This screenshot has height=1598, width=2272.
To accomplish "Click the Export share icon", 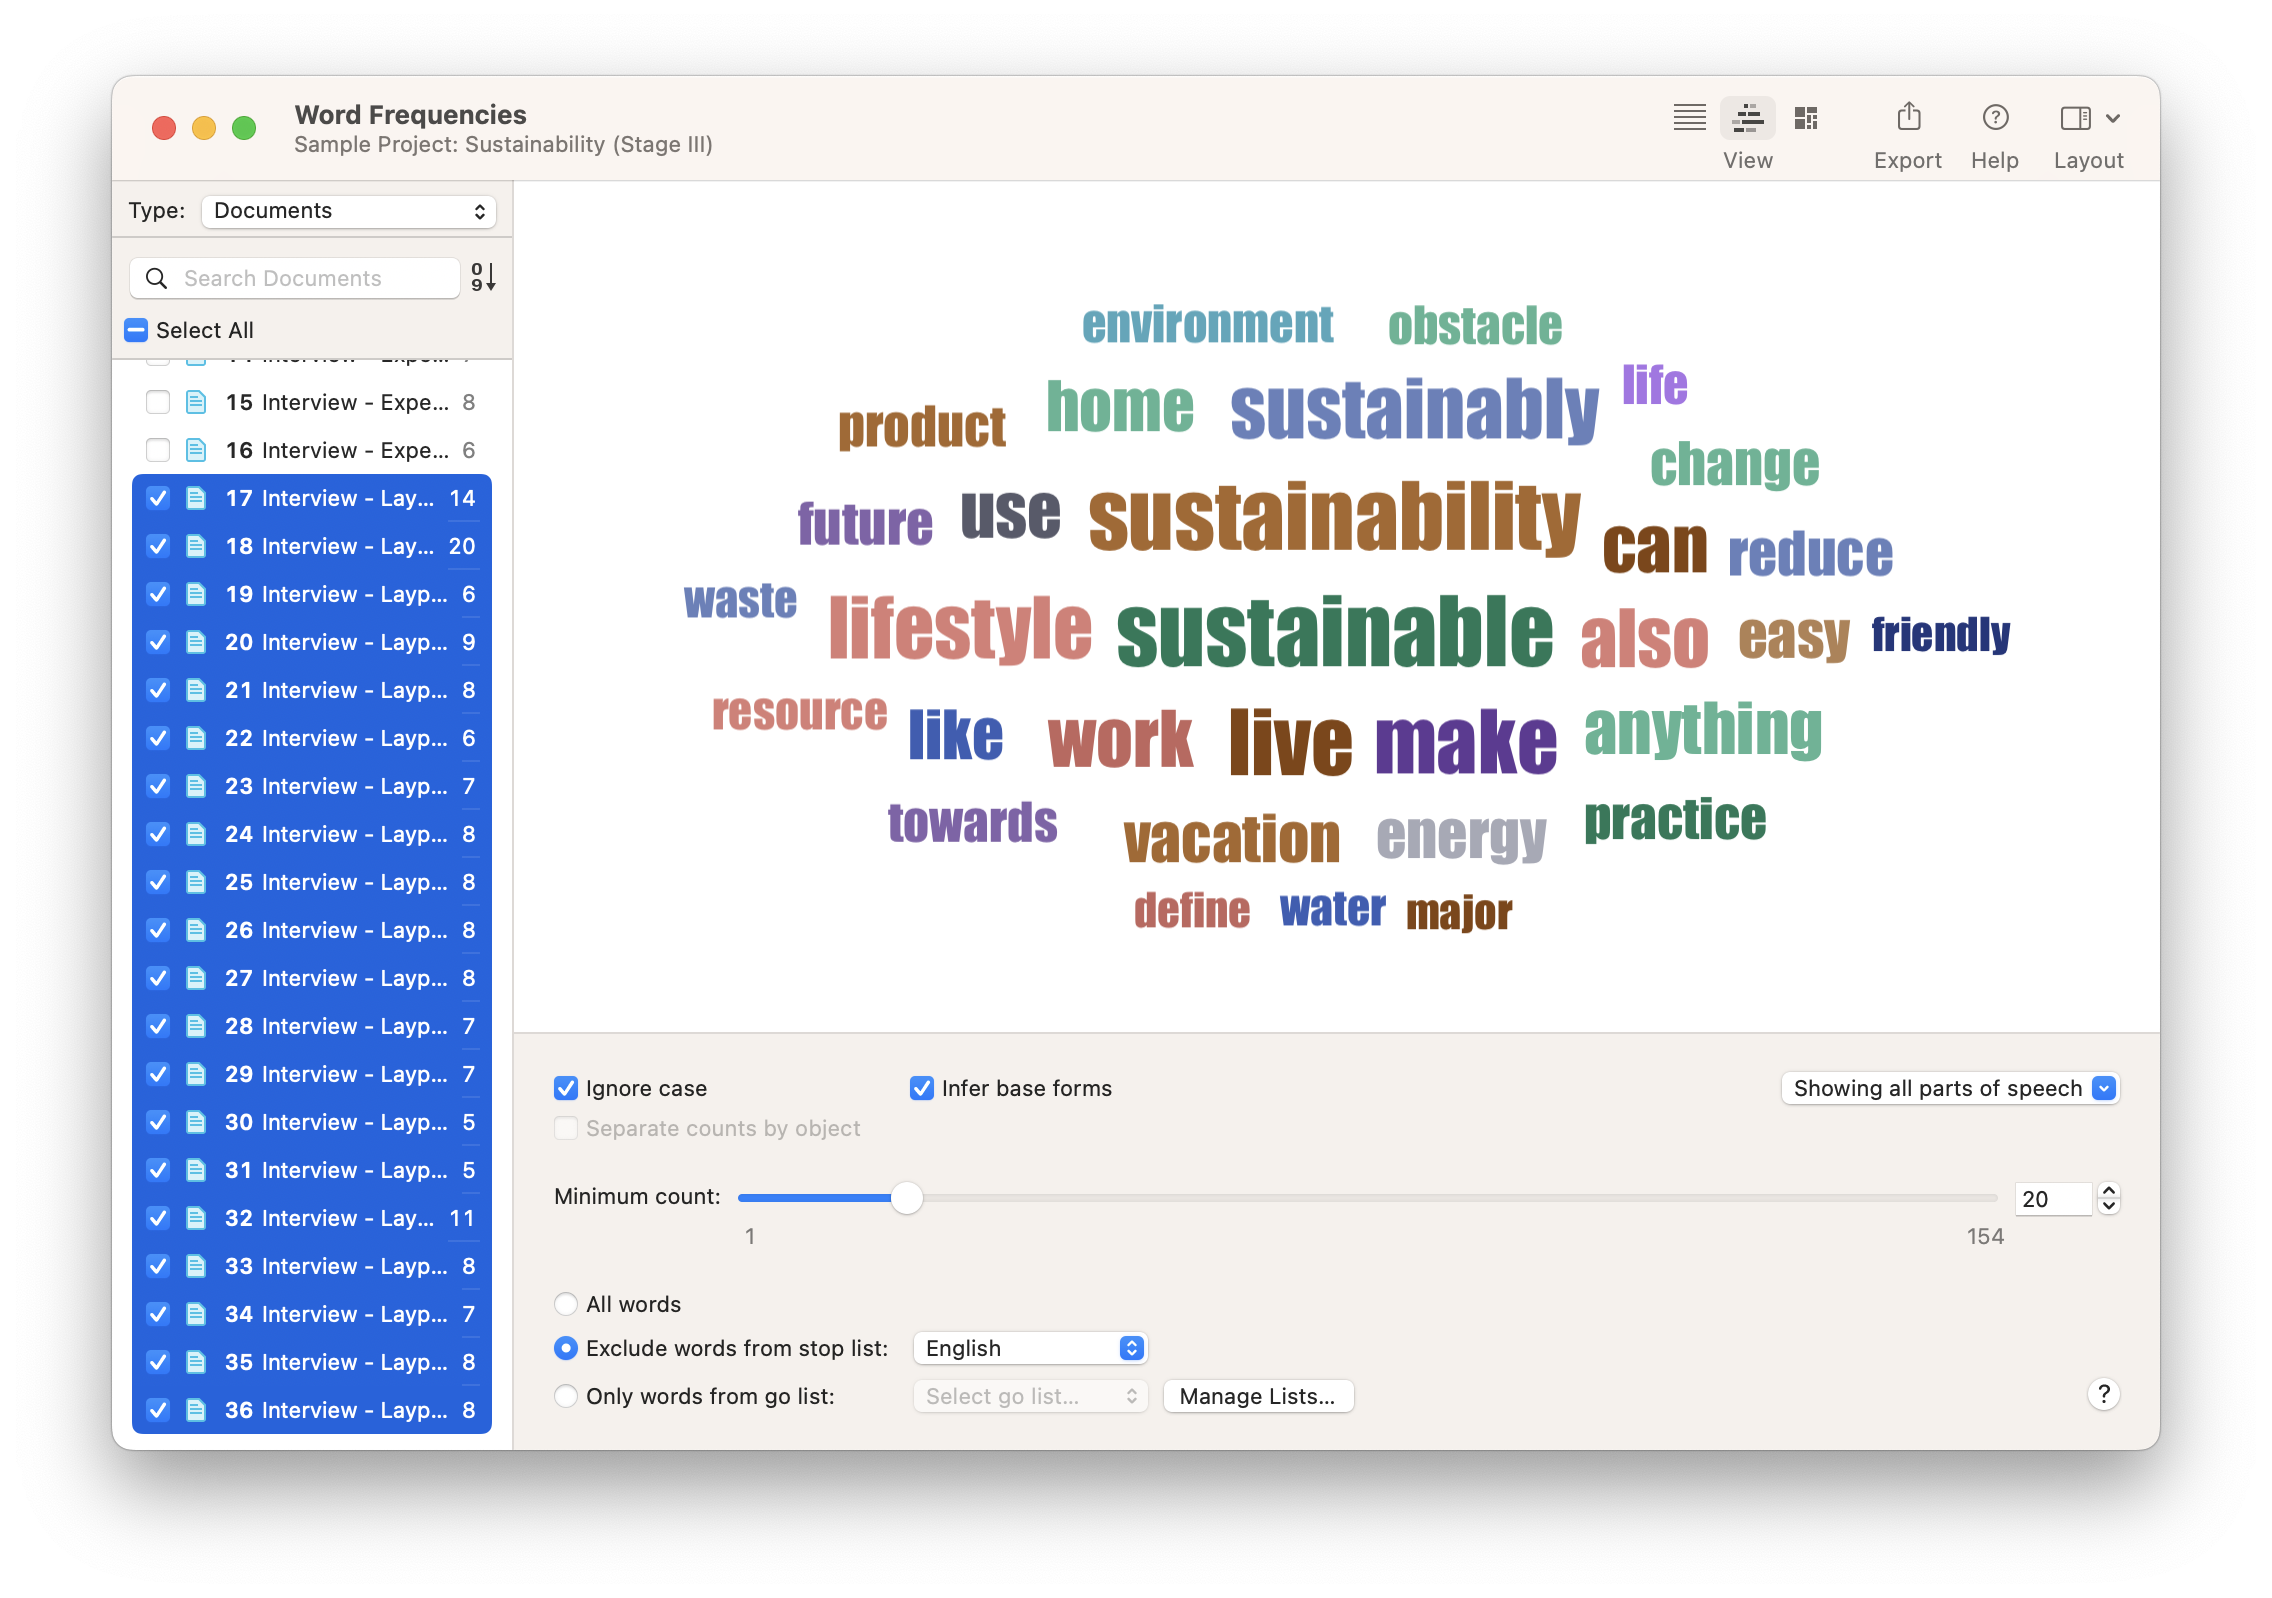I will tap(1908, 118).
